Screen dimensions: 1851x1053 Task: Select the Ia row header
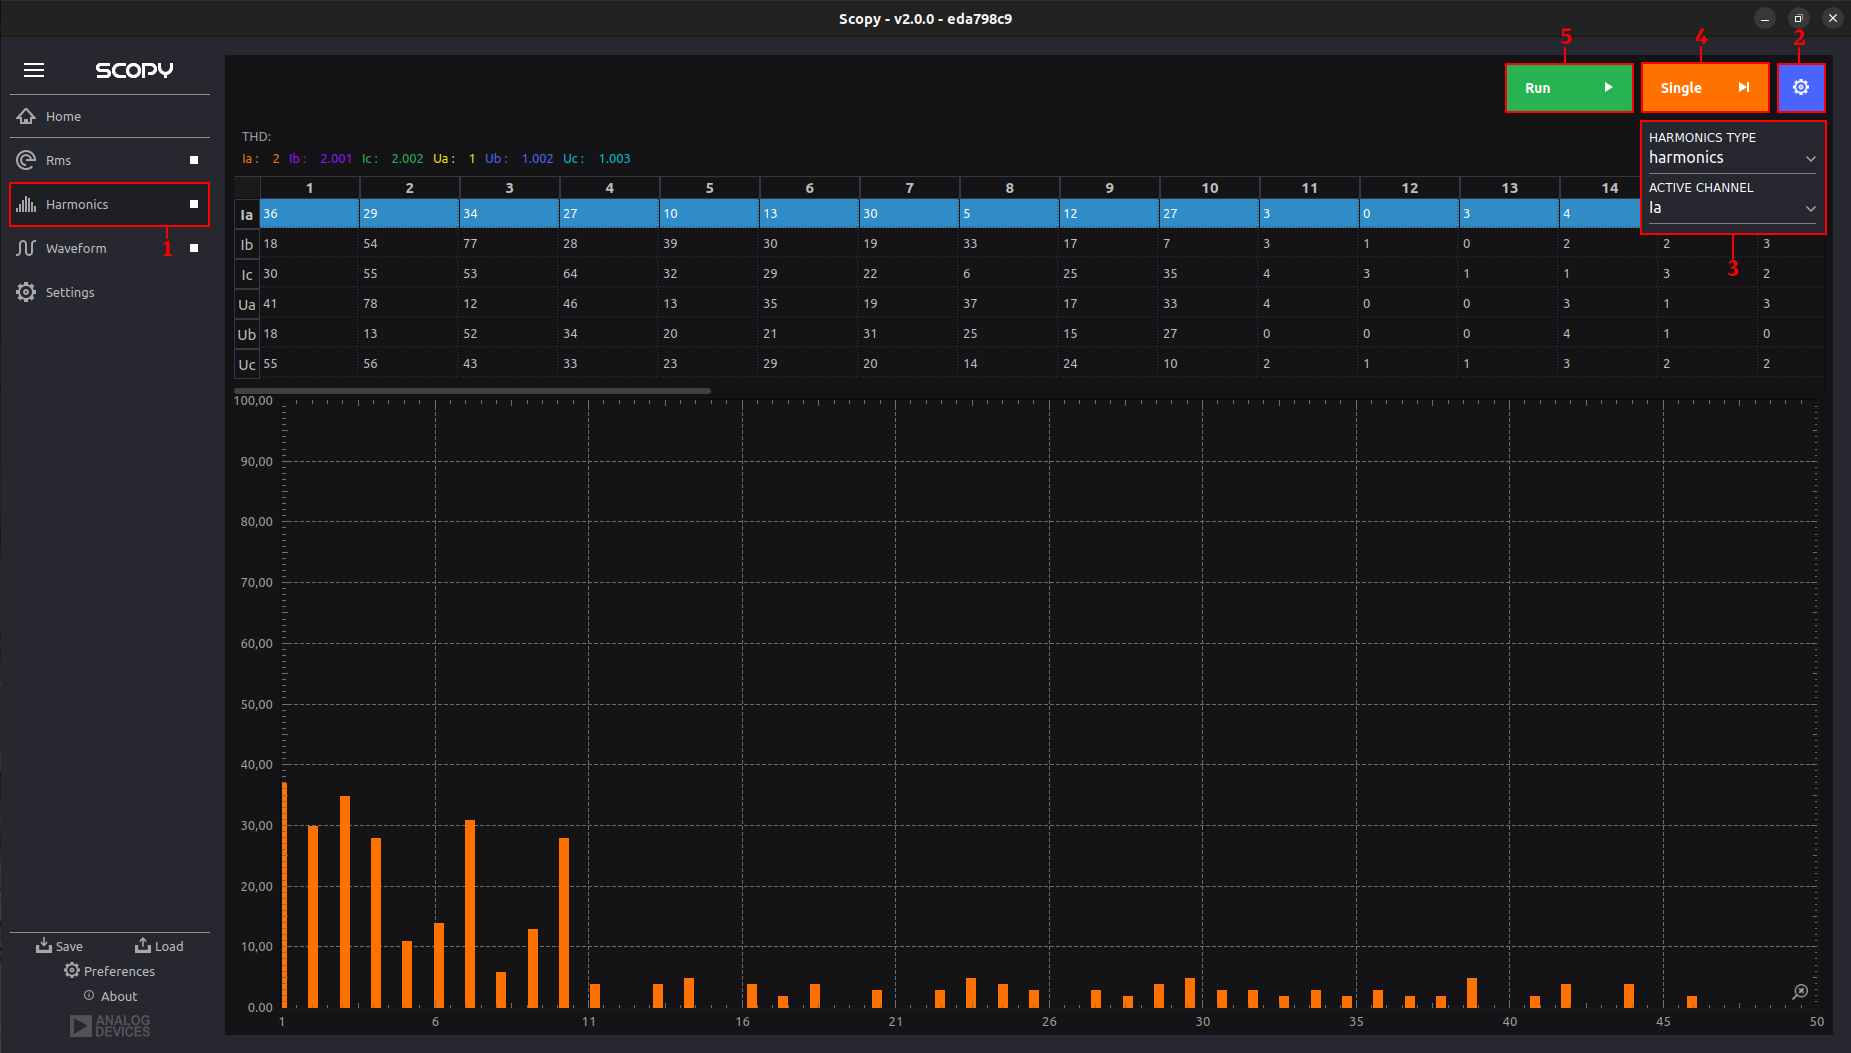(x=247, y=214)
